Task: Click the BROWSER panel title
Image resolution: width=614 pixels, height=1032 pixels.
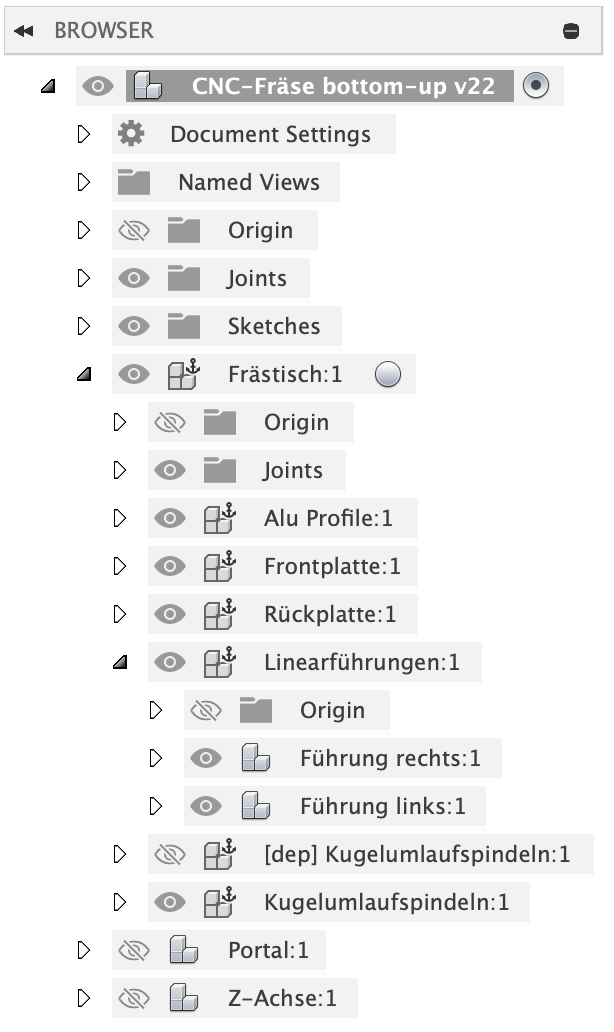Action: pyautogui.click(x=104, y=31)
